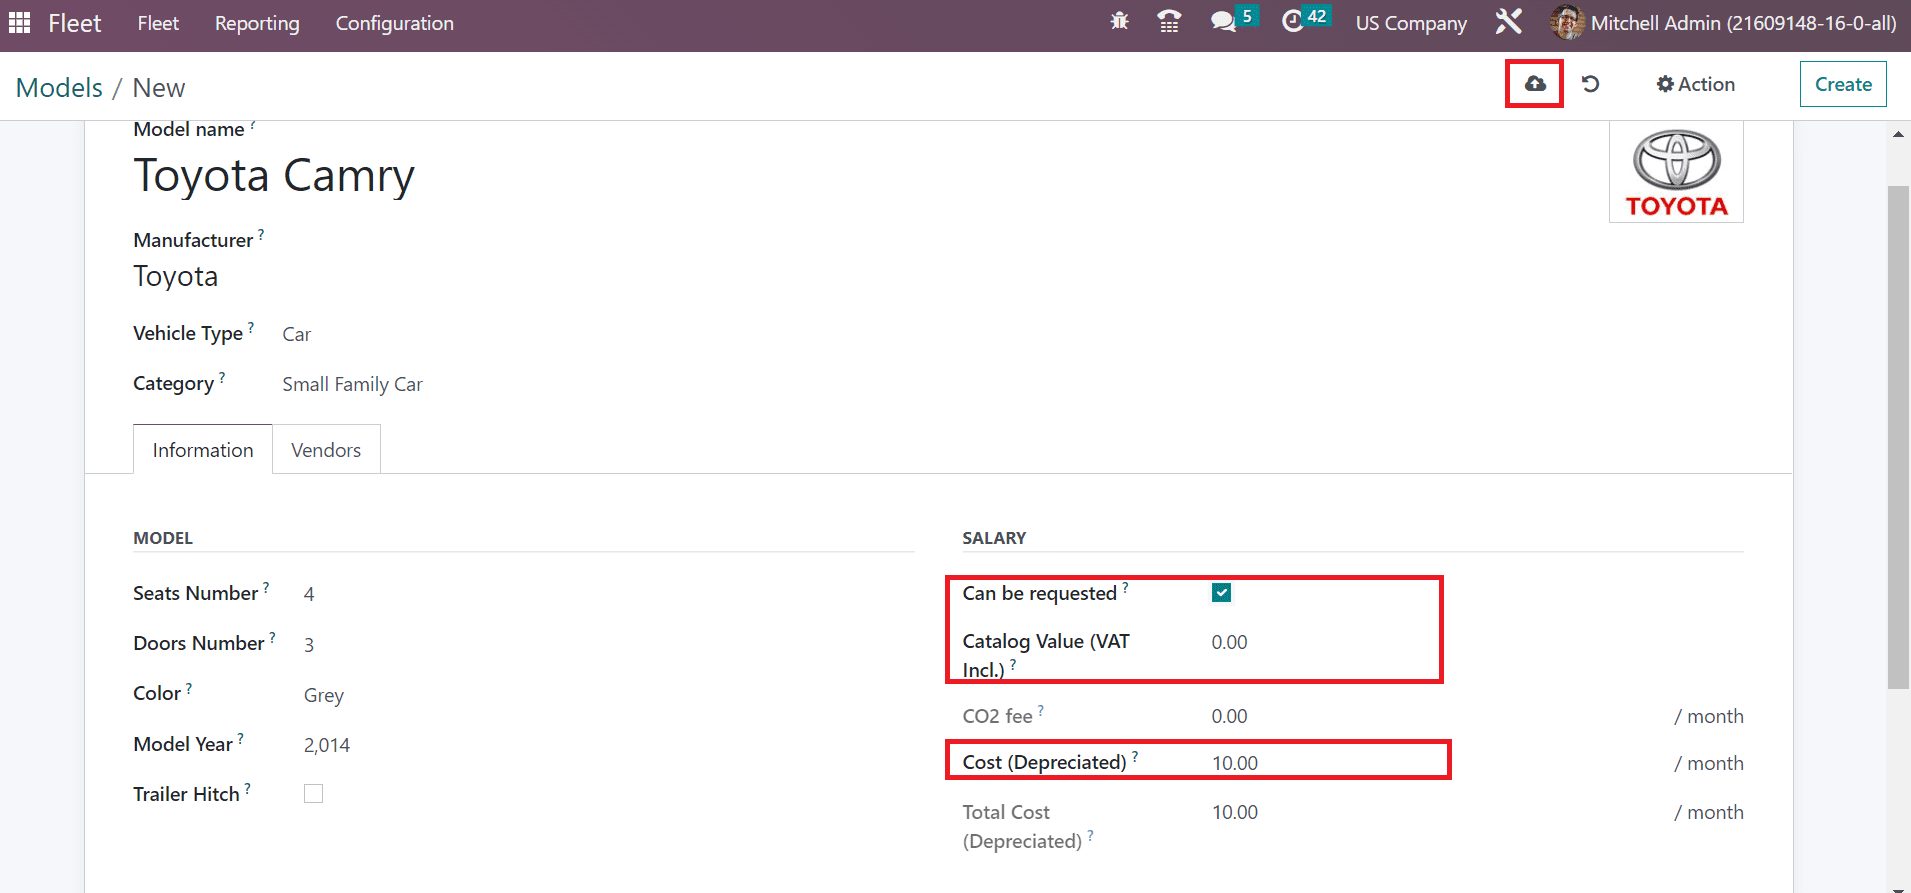The height and width of the screenshot is (893, 1911).
Task: Toggle the Can be requested checkbox
Action: [x=1221, y=593]
